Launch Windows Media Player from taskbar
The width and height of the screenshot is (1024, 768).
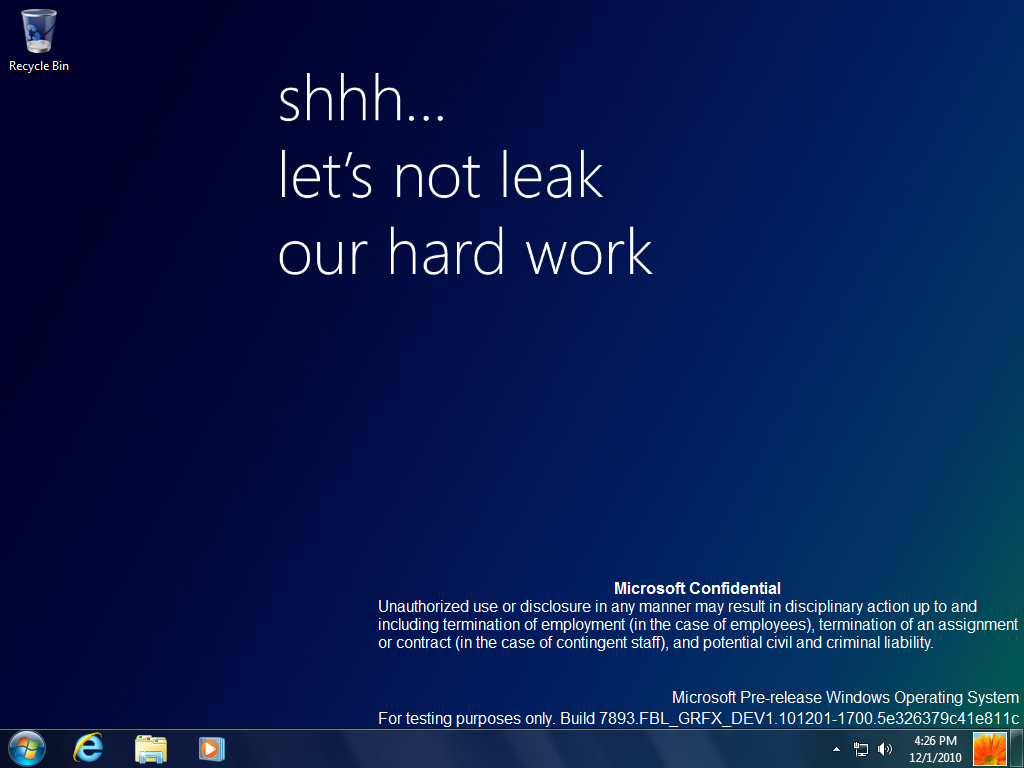pyautogui.click(x=212, y=749)
